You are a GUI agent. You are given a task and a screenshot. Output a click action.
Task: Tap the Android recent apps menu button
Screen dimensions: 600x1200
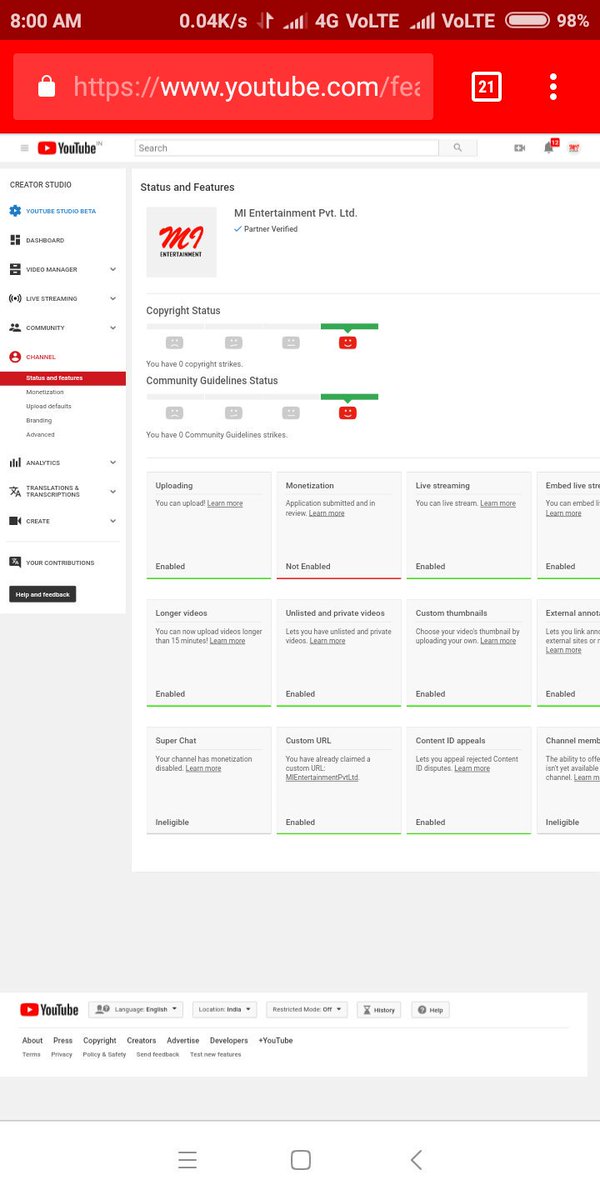tap(187, 1160)
